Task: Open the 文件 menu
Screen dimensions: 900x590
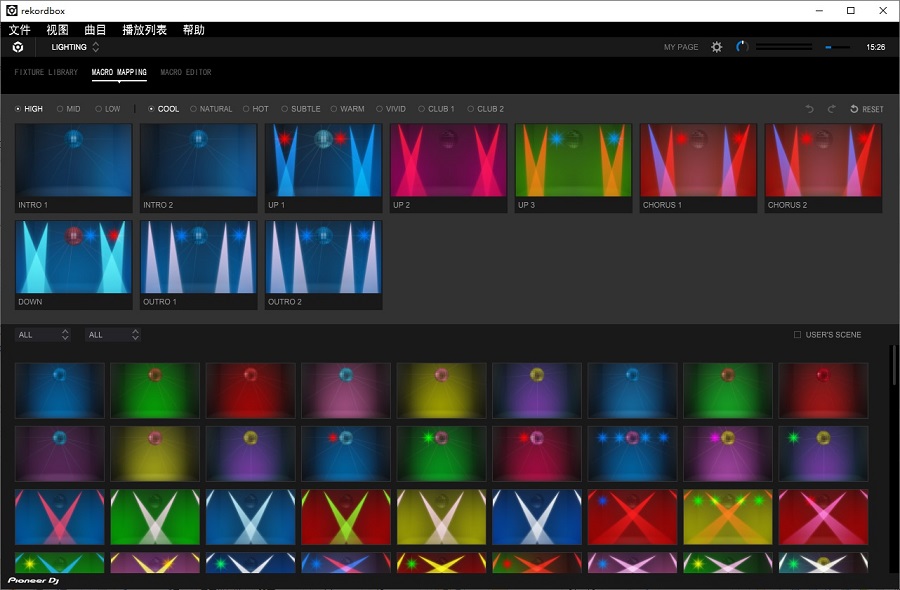Action: (x=19, y=30)
